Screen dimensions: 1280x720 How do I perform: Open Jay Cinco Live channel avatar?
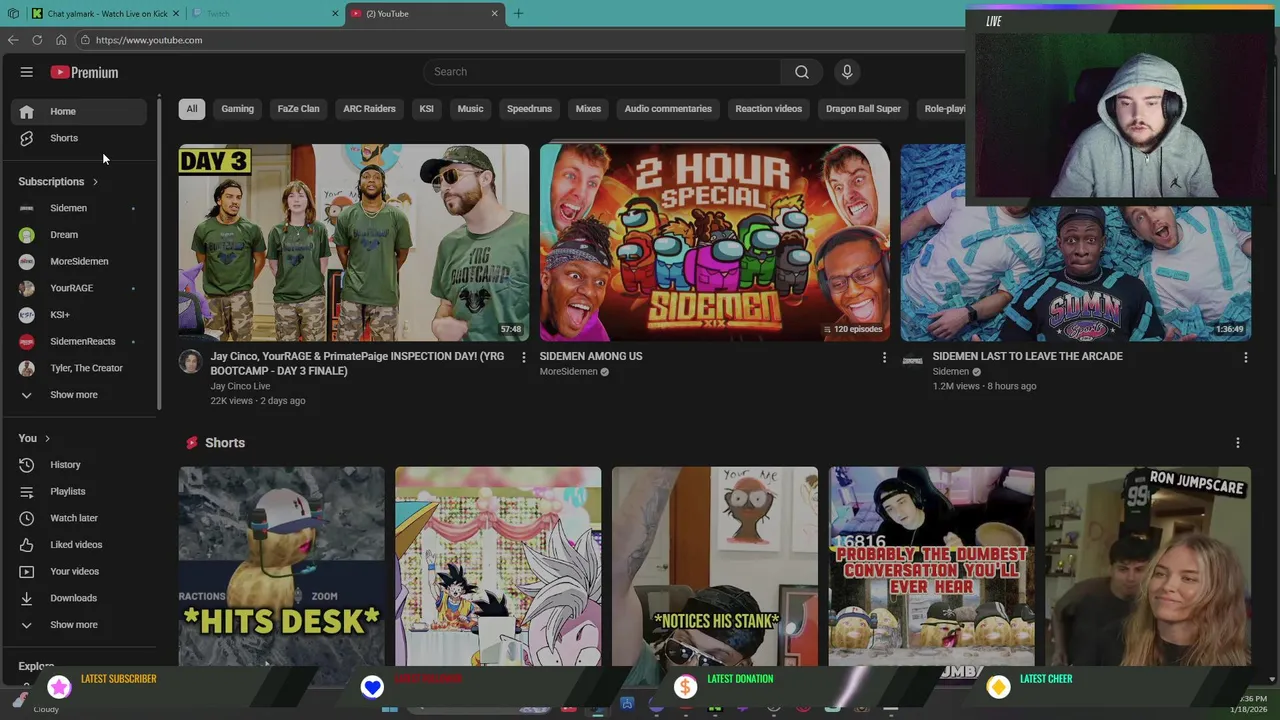(190, 361)
